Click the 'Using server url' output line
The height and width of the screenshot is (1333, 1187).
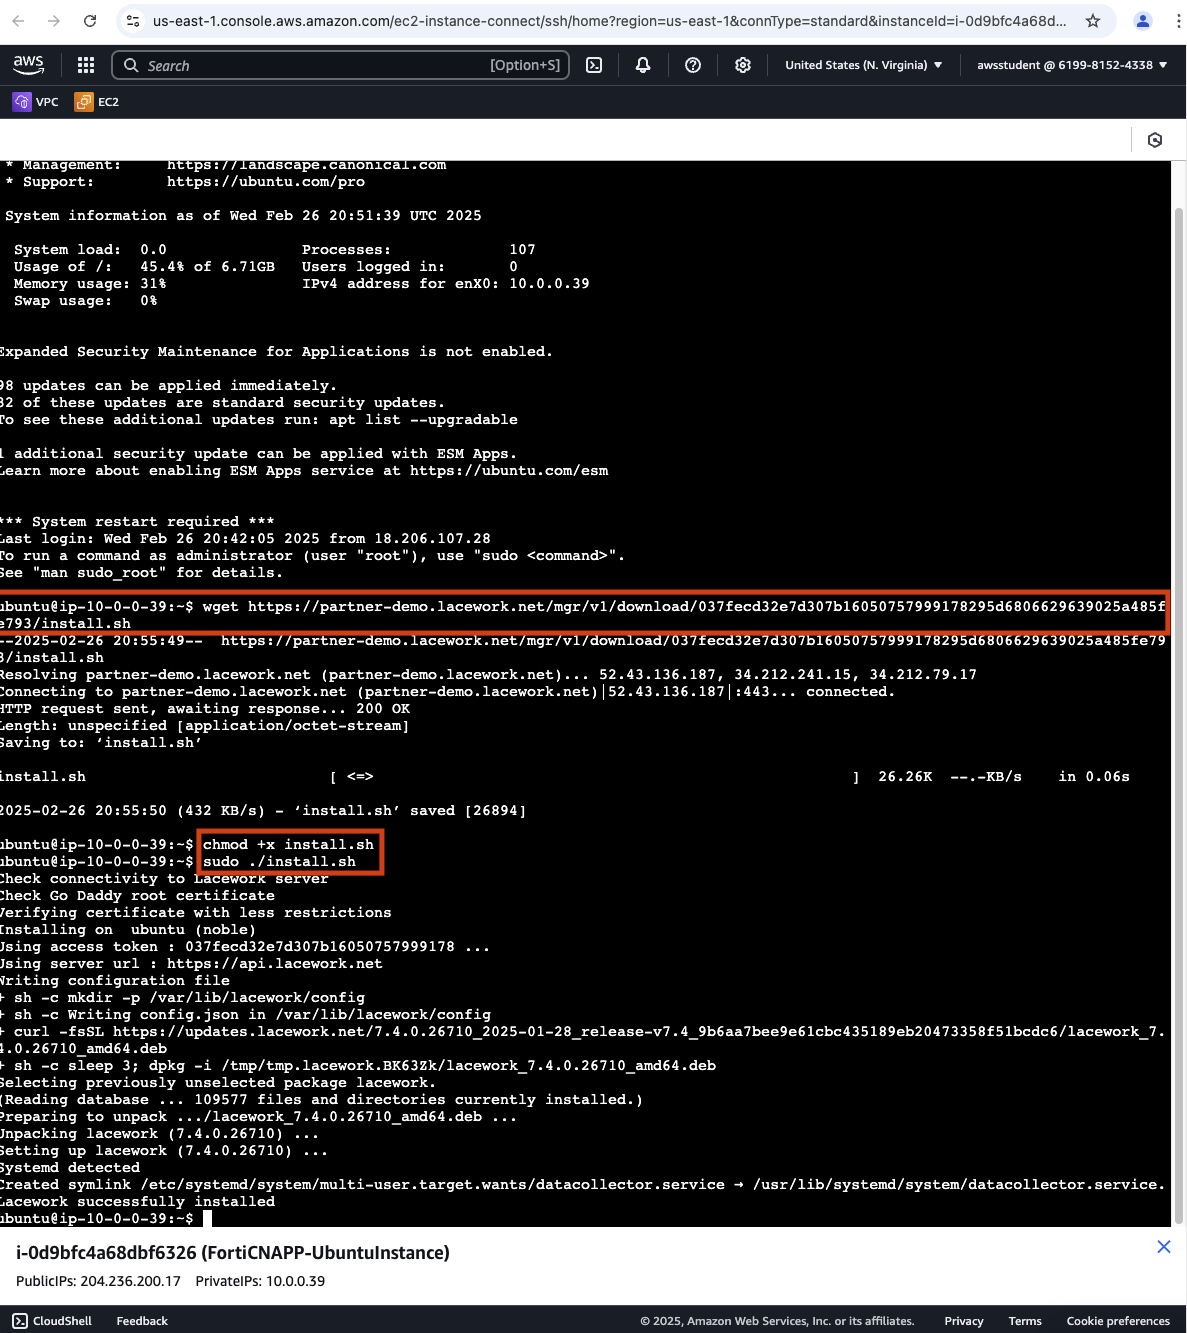click(x=191, y=964)
